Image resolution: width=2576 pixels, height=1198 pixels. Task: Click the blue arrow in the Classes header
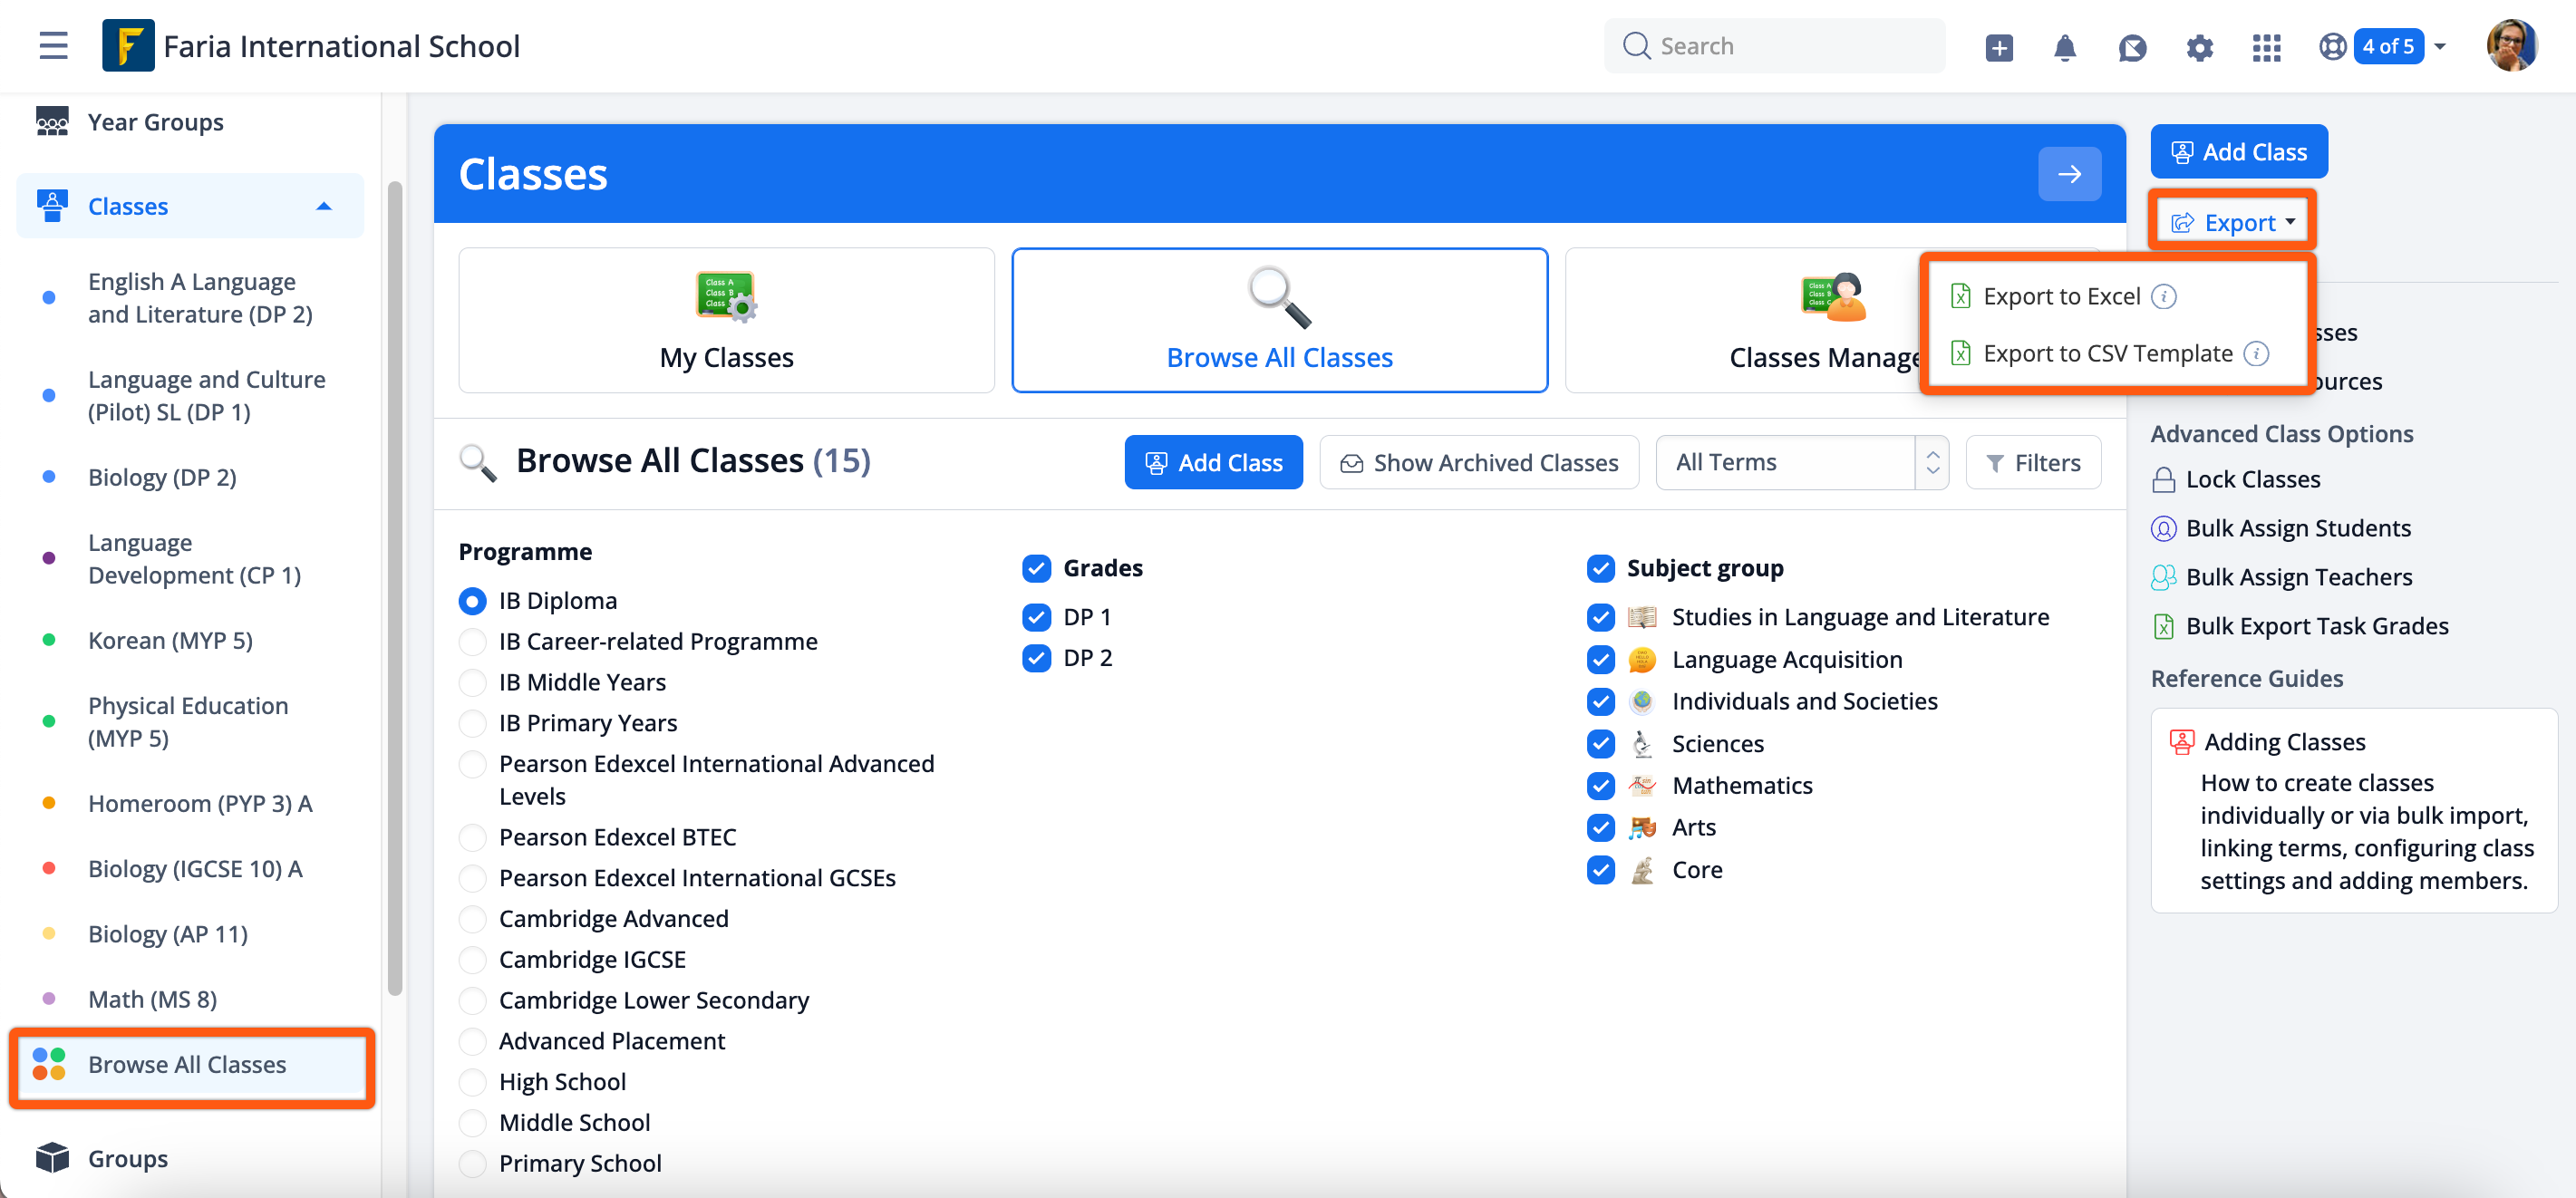[2068, 174]
